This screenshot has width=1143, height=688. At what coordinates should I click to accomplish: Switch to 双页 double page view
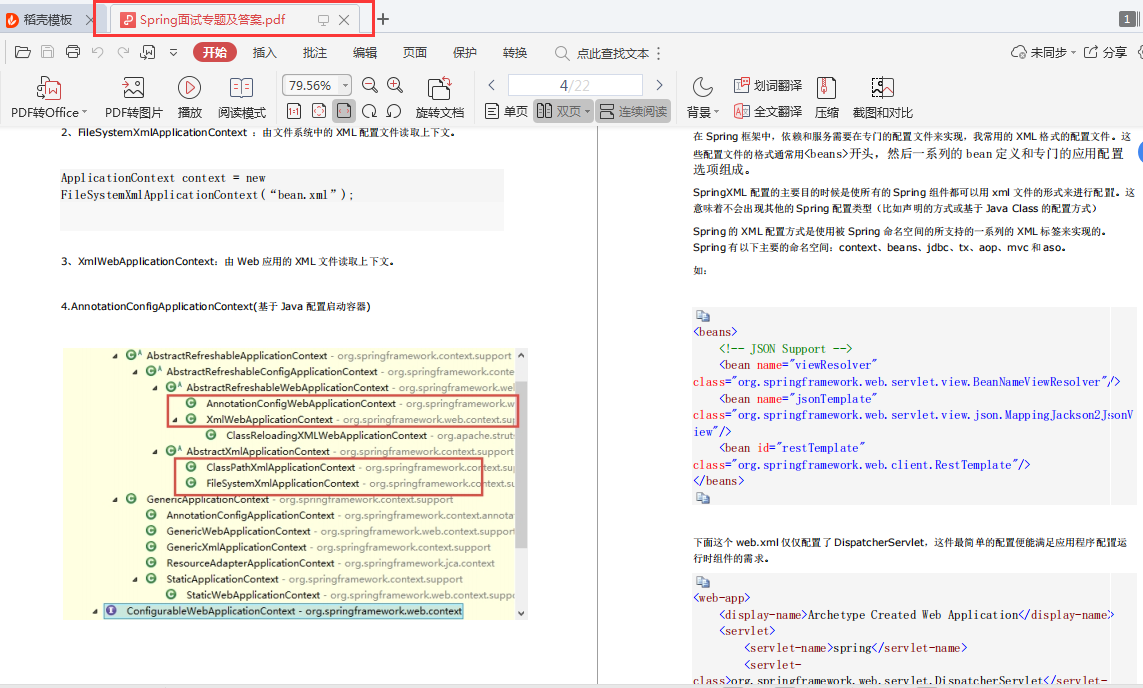559,112
